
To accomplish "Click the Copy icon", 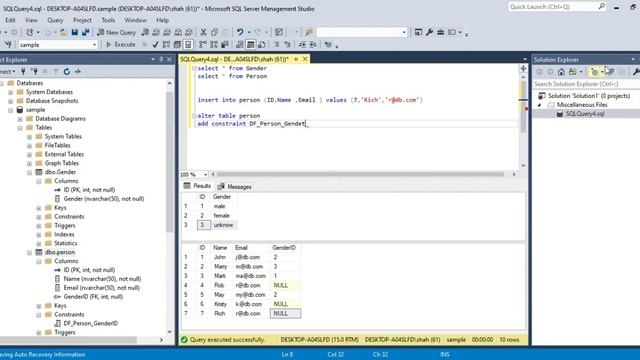I will (214, 32).
